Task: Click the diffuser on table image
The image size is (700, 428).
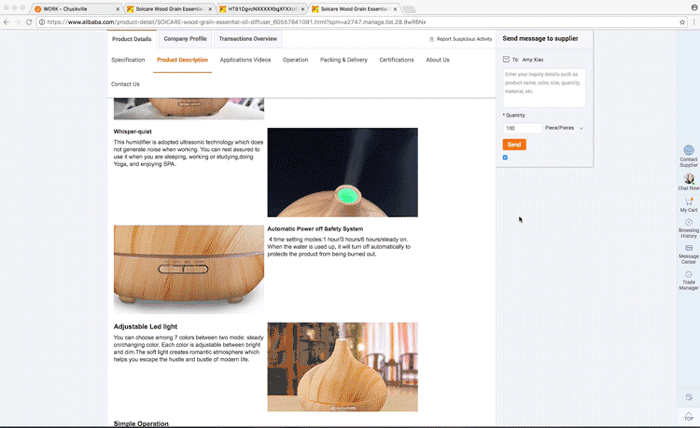Action: tap(342, 367)
